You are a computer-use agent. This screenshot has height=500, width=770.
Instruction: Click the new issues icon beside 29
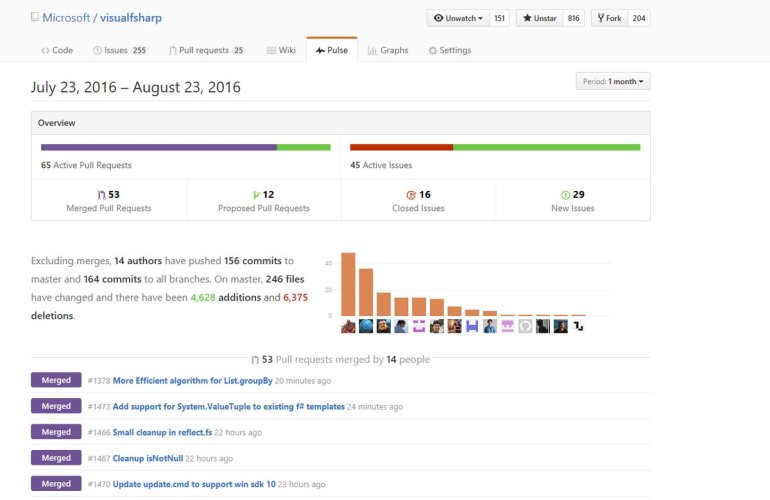pos(565,194)
